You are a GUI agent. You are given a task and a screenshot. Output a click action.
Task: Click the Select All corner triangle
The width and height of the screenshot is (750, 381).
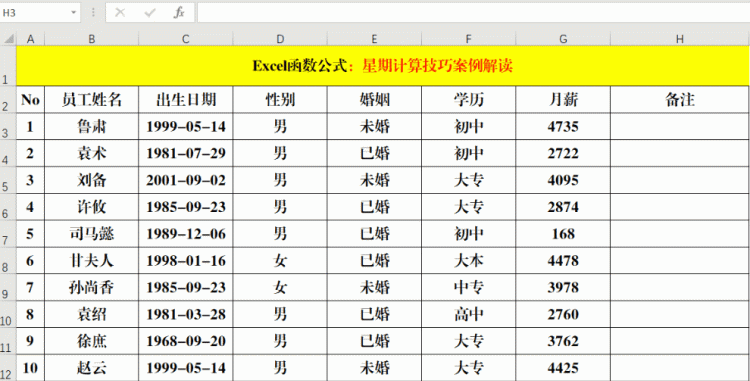click(x=8, y=39)
